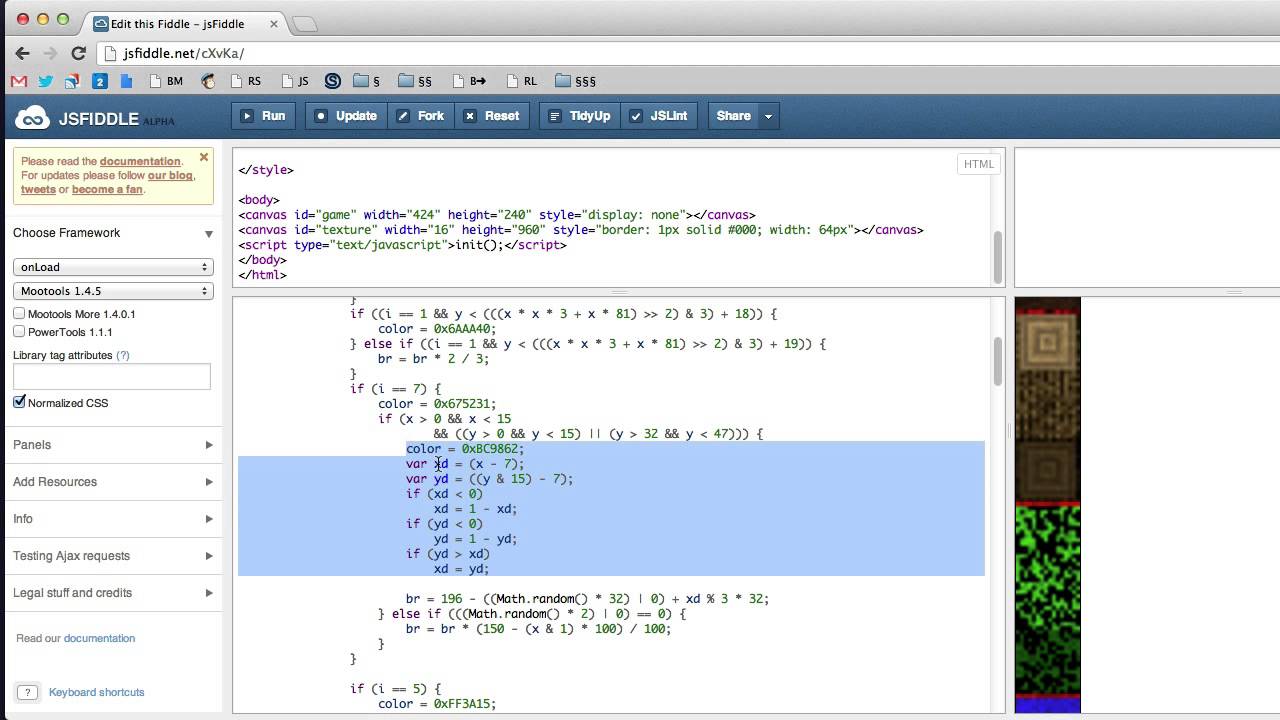Click the line 'color = 0xFF3A15;'
This screenshot has height=720, width=1280.
point(437,704)
